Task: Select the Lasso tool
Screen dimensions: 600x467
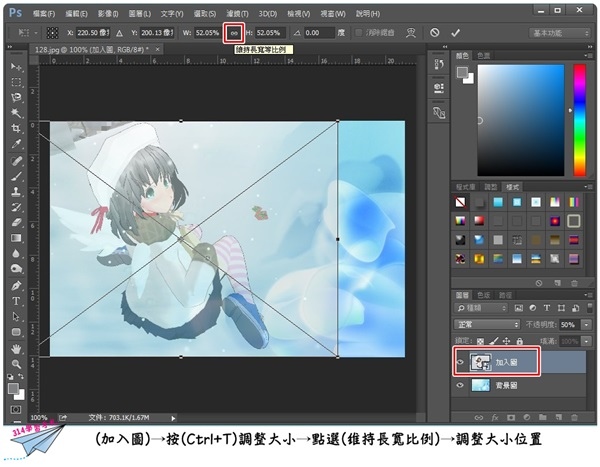Action: [x=16, y=98]
